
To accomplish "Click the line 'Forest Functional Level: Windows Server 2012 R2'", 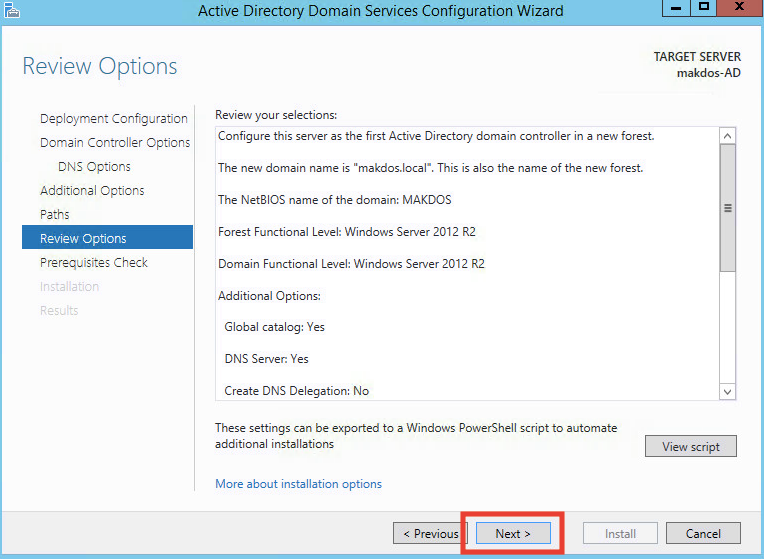I will tap(347, 231).
